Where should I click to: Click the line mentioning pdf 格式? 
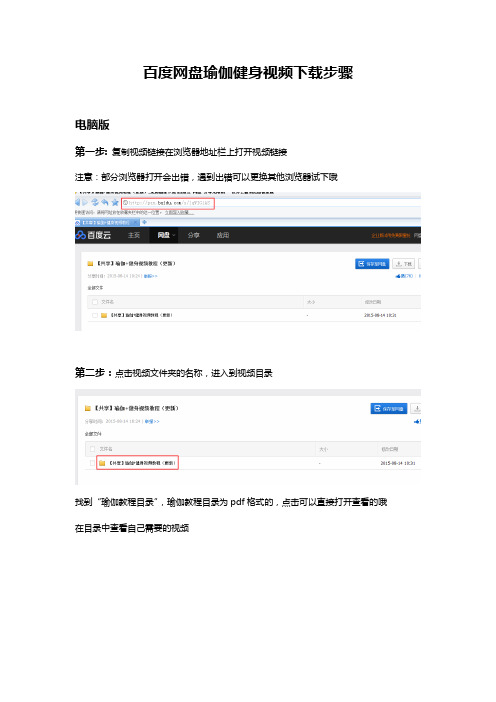(231, 502)
